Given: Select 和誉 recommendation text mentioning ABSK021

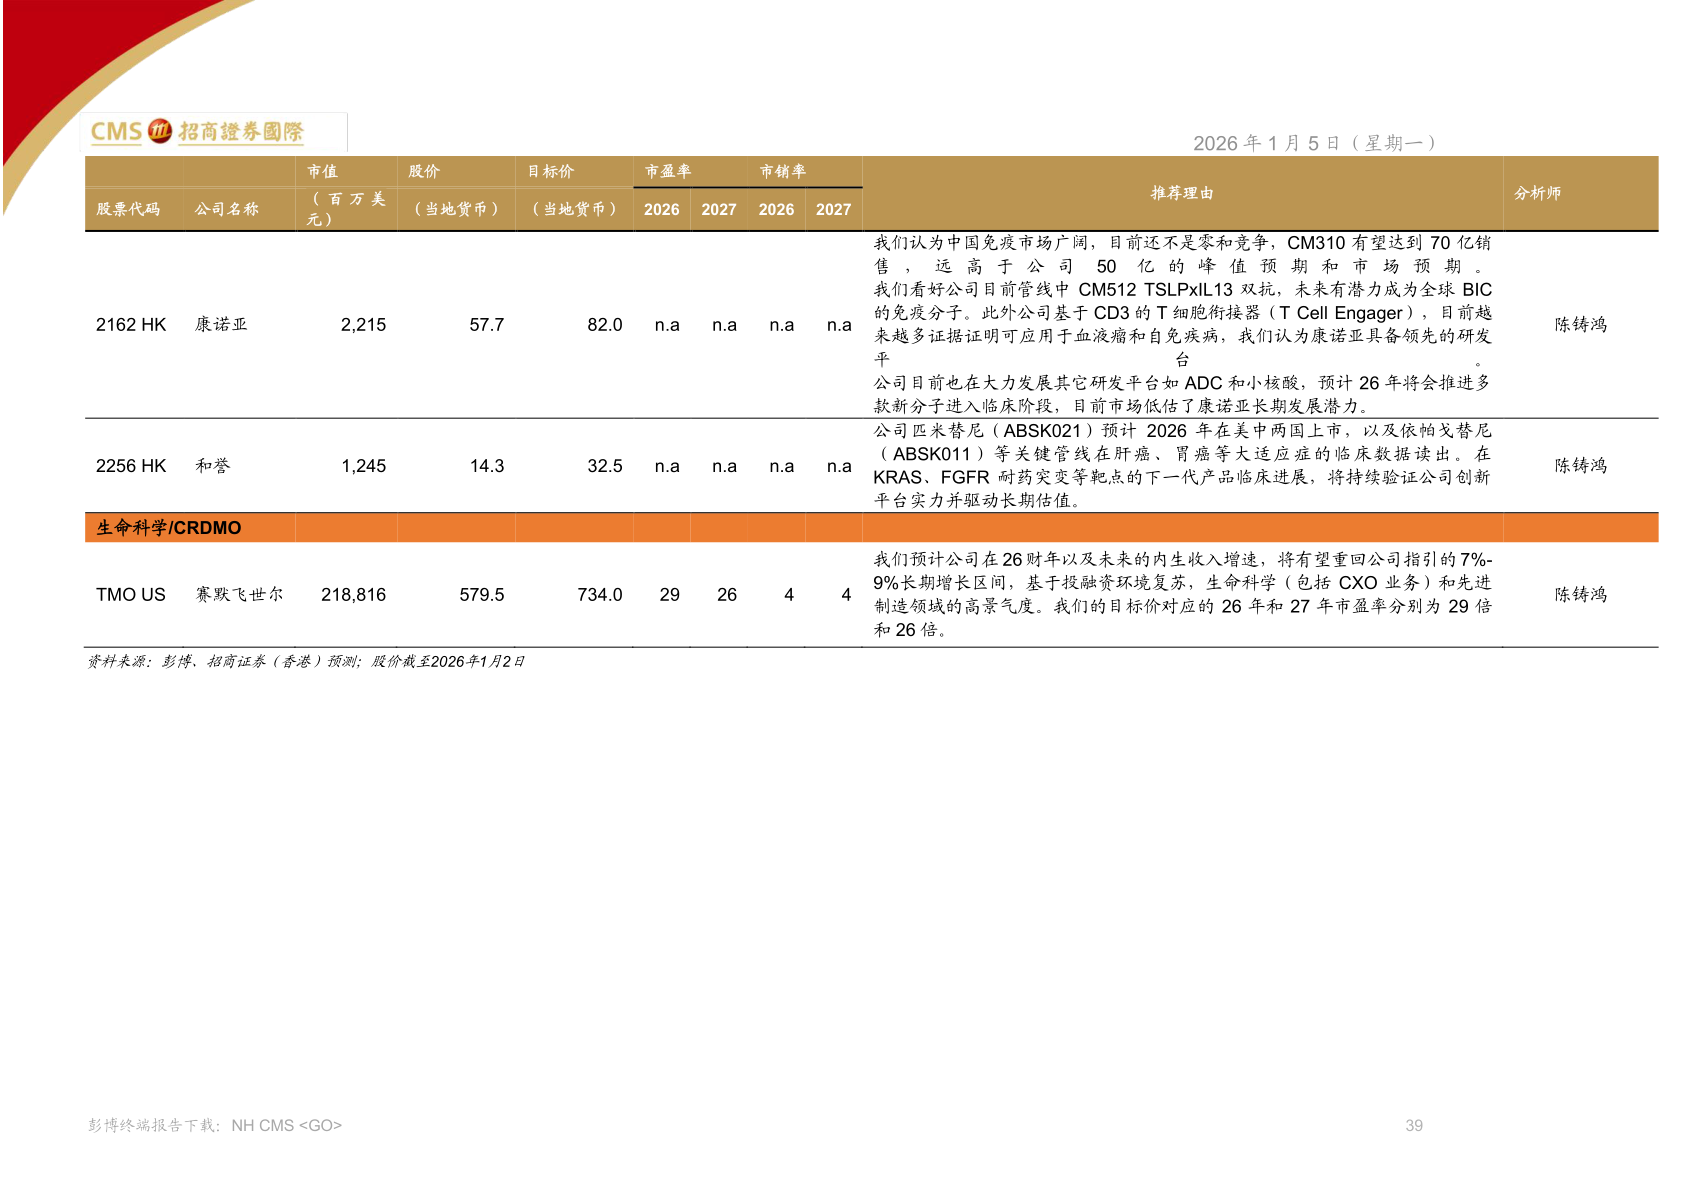Looking at the screenshot, I should pyautogui.click(x=1182, y=466).
